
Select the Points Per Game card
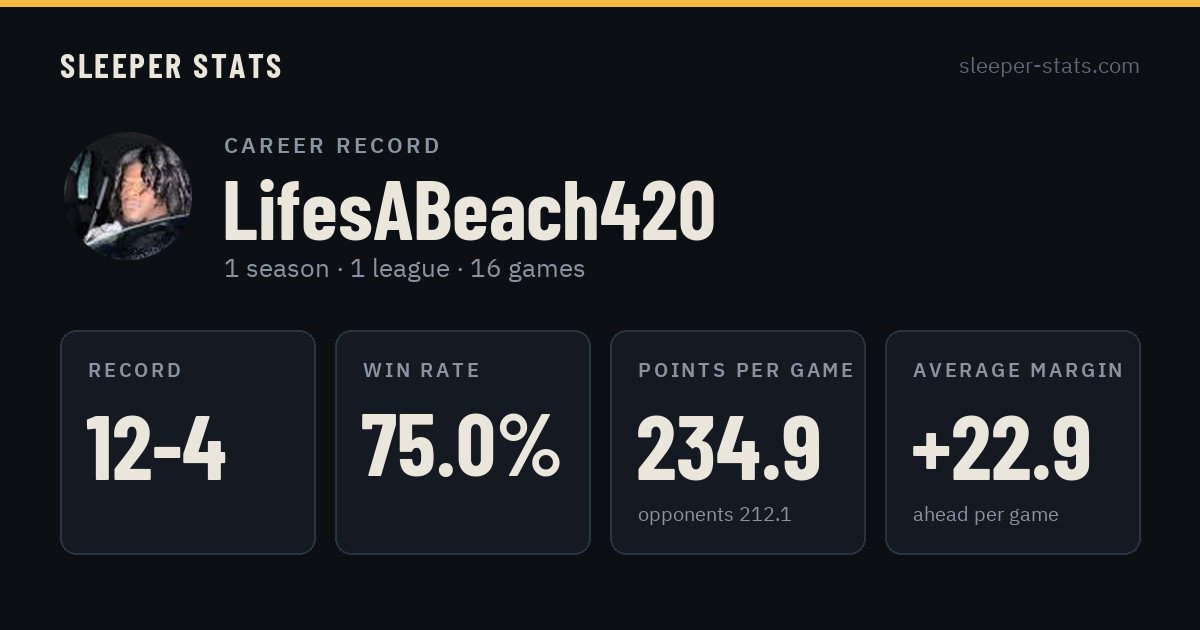tap(738, 442)
